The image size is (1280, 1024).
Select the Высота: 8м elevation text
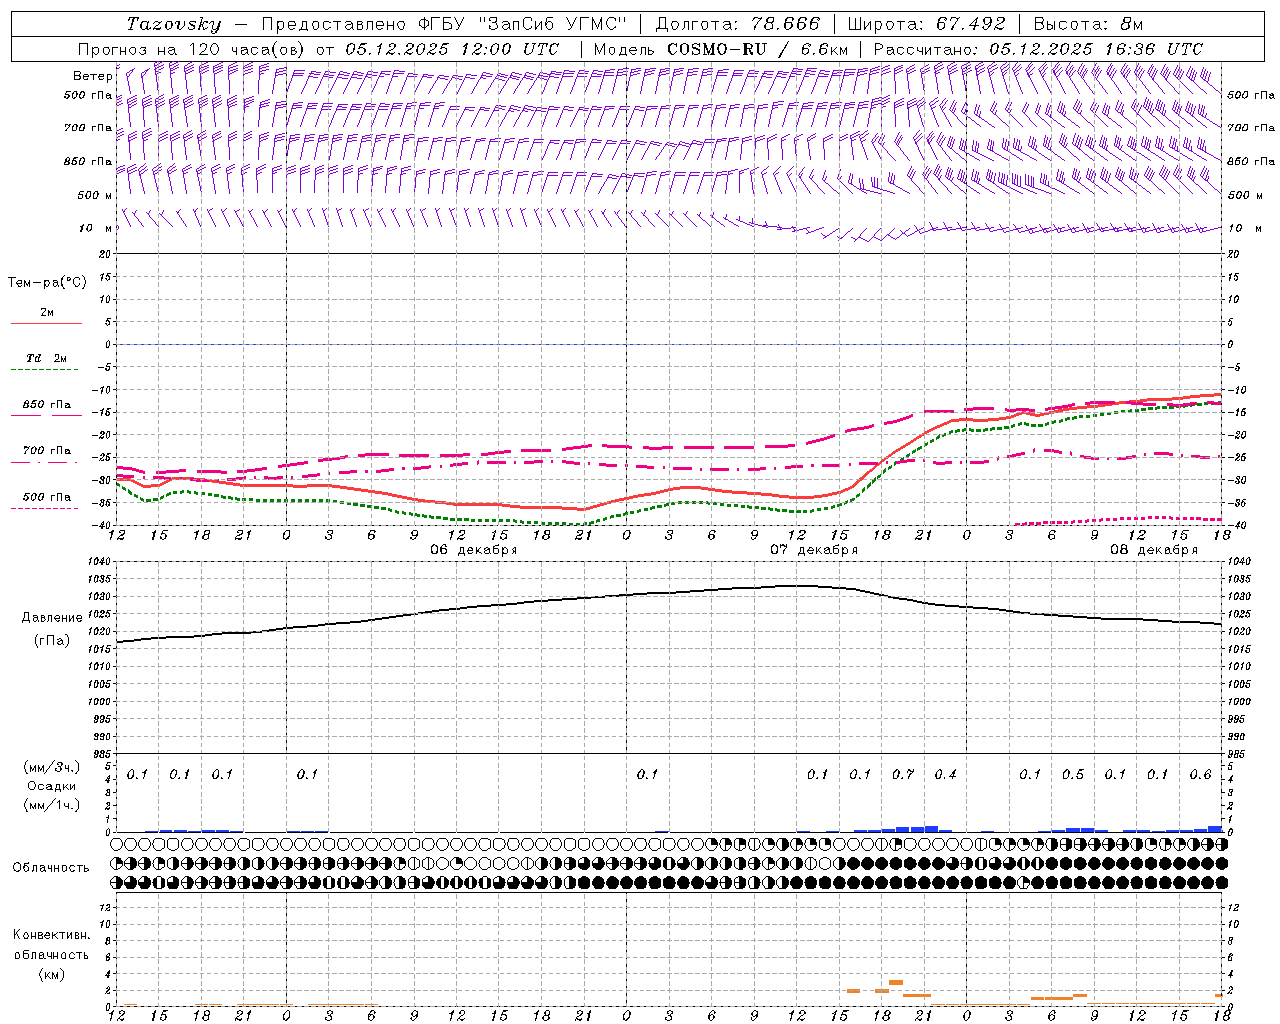click(1088, 24)
